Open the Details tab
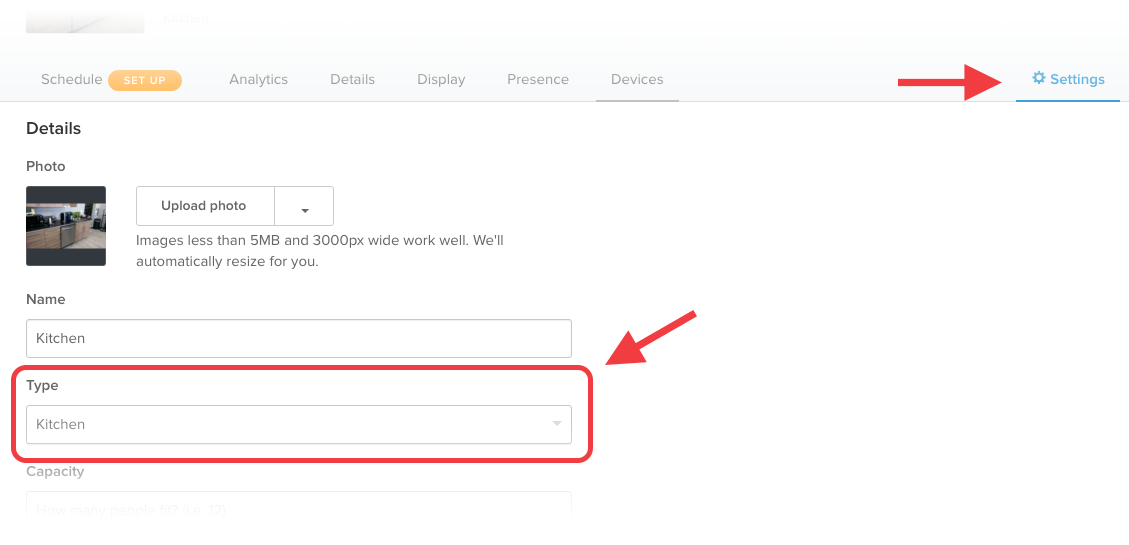The height and width of the screenshot is (545, 1129). (353, 79)
